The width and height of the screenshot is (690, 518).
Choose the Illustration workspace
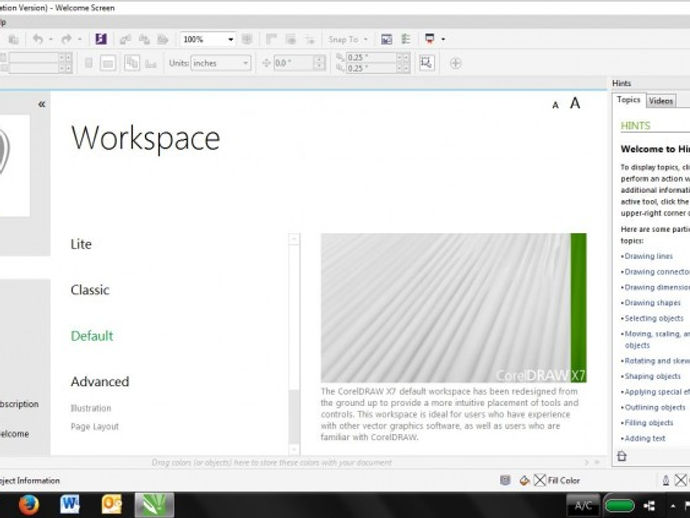(91, 408)
